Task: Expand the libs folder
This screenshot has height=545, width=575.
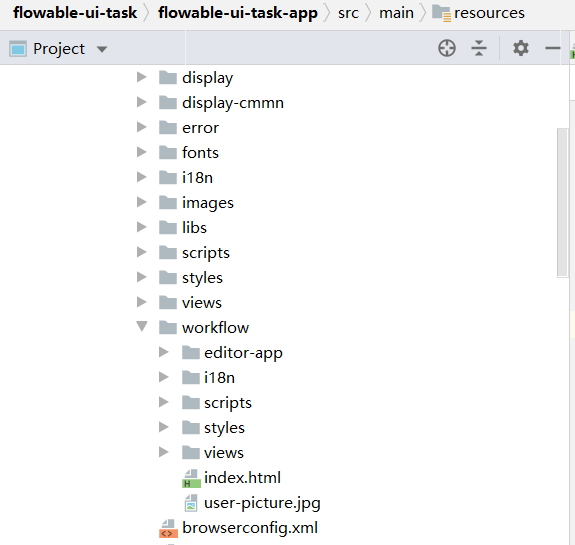Action: point(142,227)
